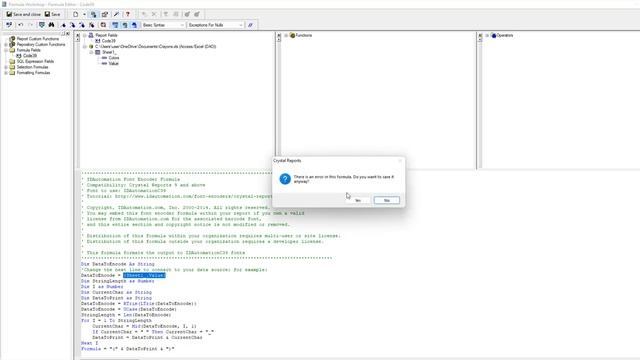Collapse the Sheet1_ table node

(91, 52)
